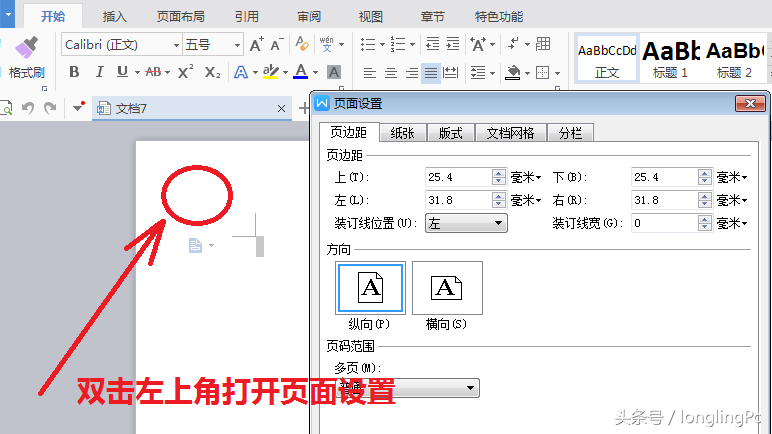Screen dimensions: 772x434
Task: Justify text alignment
Action: coord(431,73)
